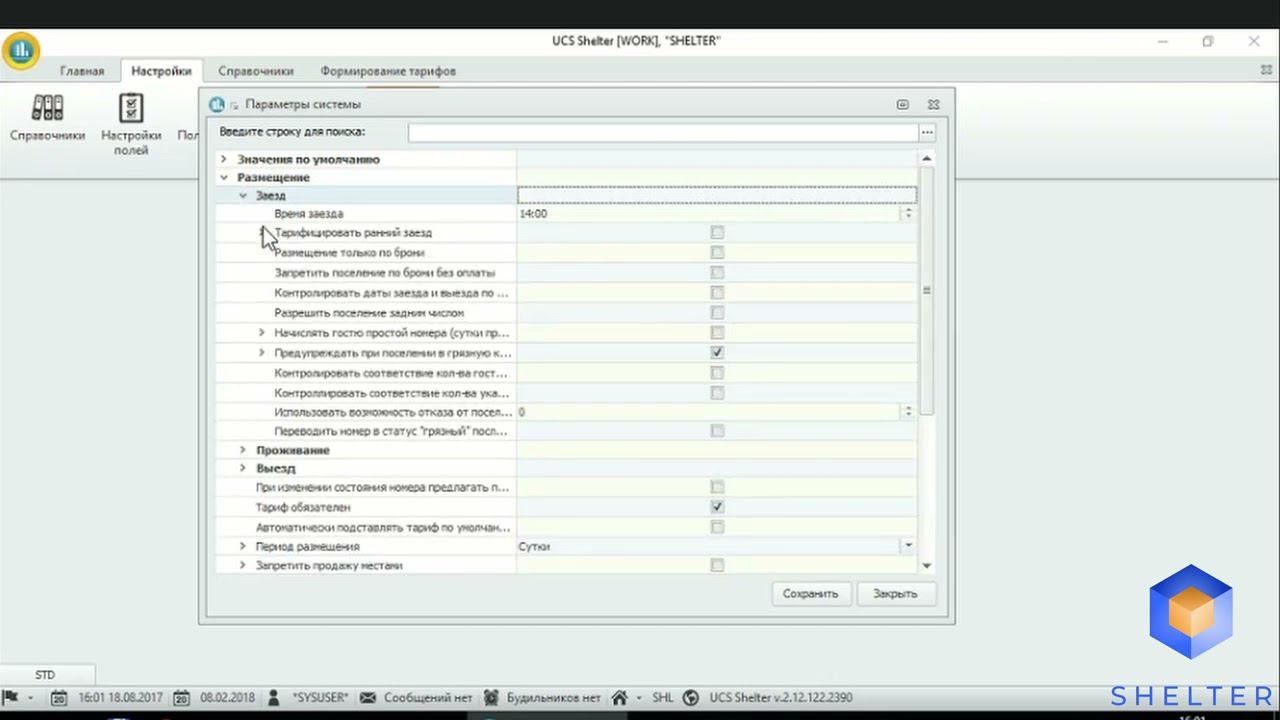Enable Разрешить поселение задним числом
The image size is (1280, 720).
717,313
